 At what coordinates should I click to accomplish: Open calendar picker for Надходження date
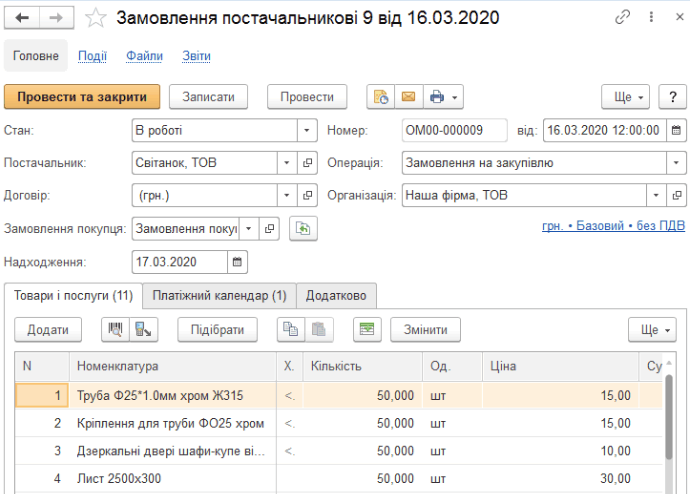click(237, 262)
